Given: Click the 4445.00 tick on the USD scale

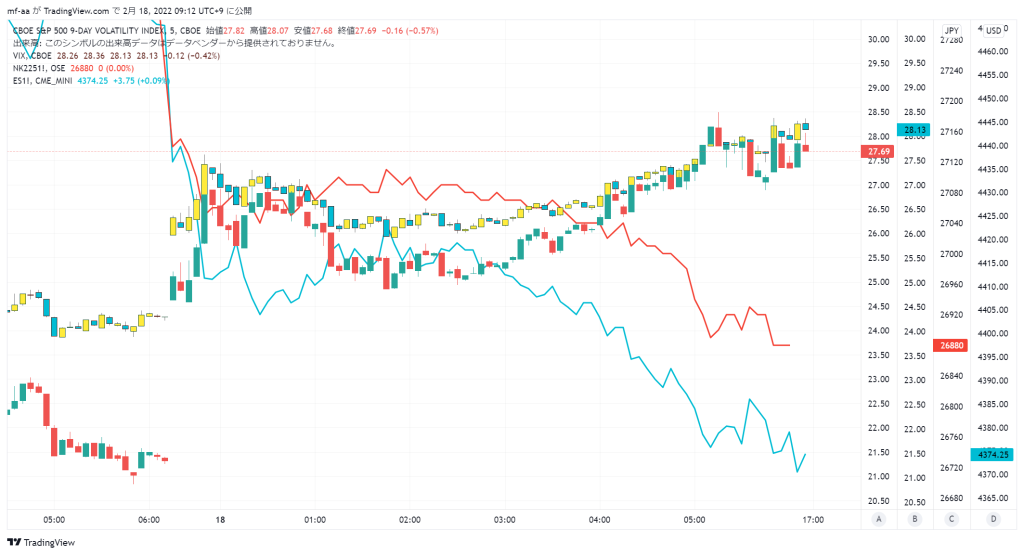Looking at the screenshot, I should (x=993, y=122).
